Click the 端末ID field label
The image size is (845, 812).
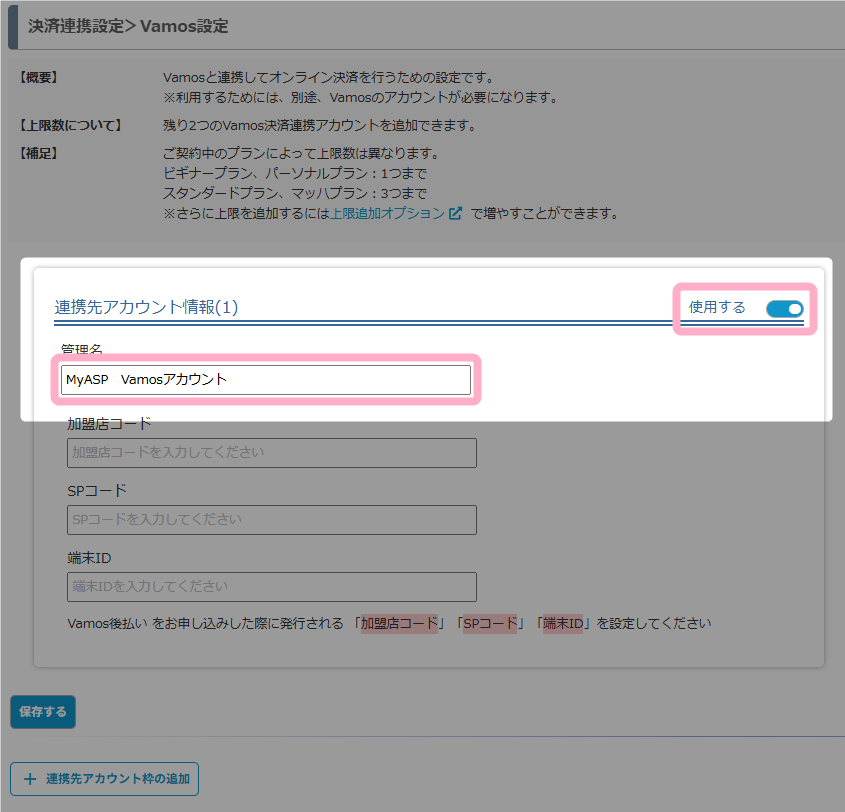pyautogui.click(x=88, y=557)
